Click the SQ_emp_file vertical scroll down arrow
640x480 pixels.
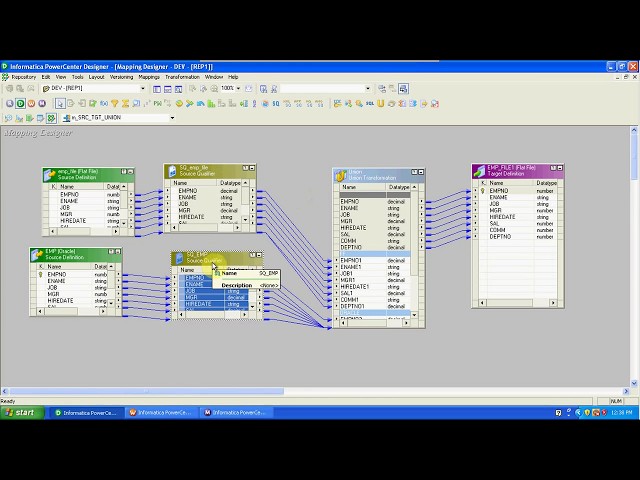point(245,220)
